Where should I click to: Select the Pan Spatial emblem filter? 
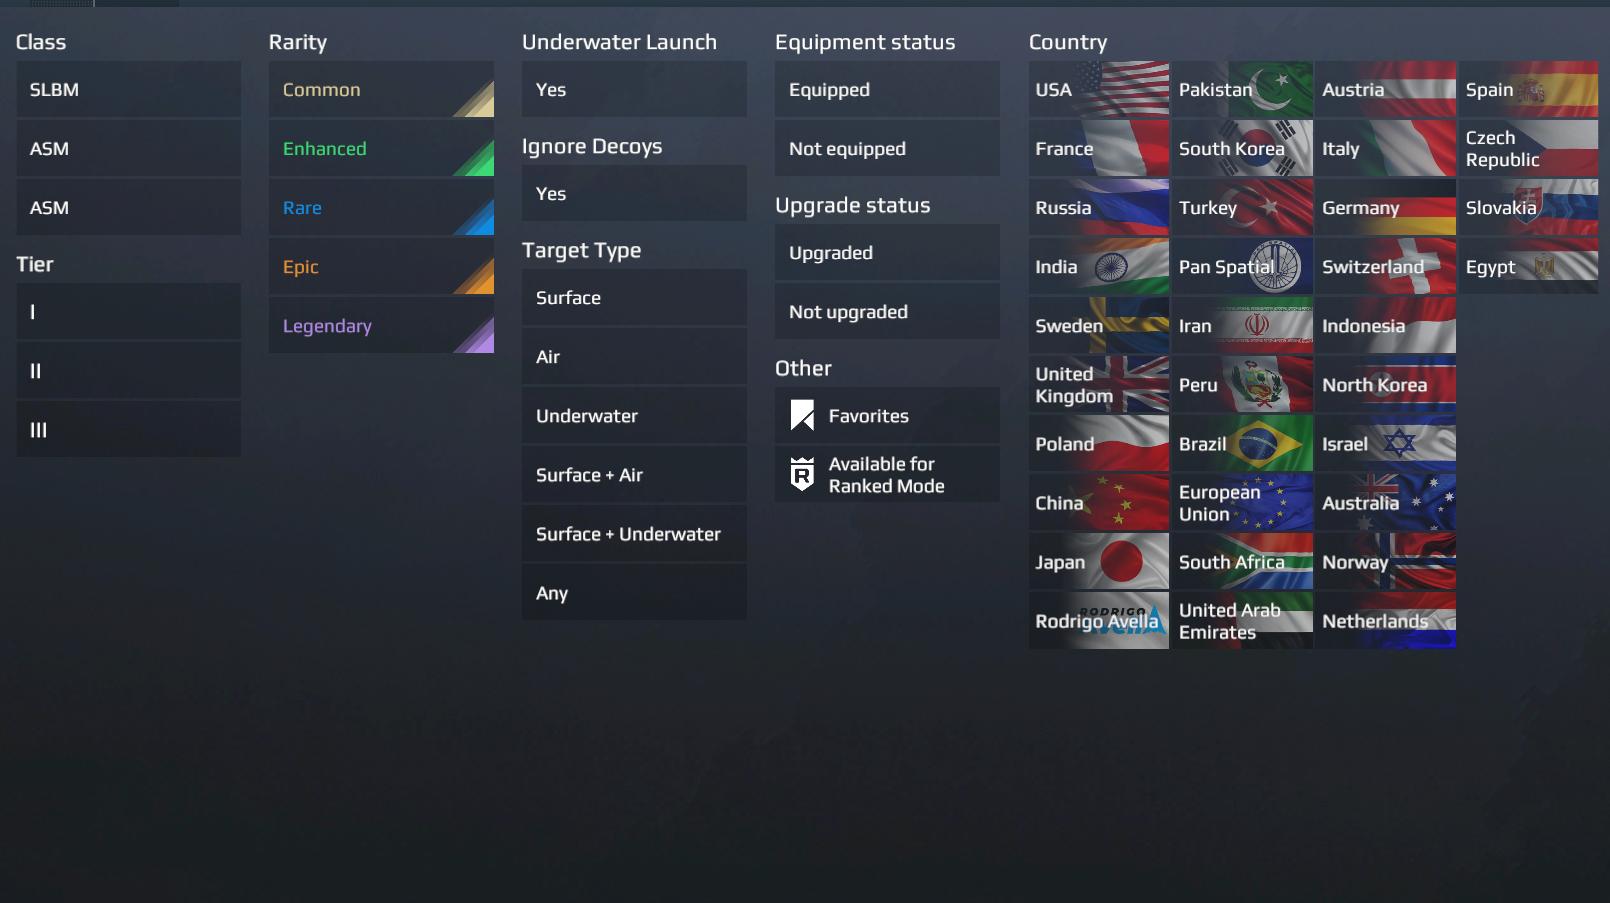pos(1242,266)
